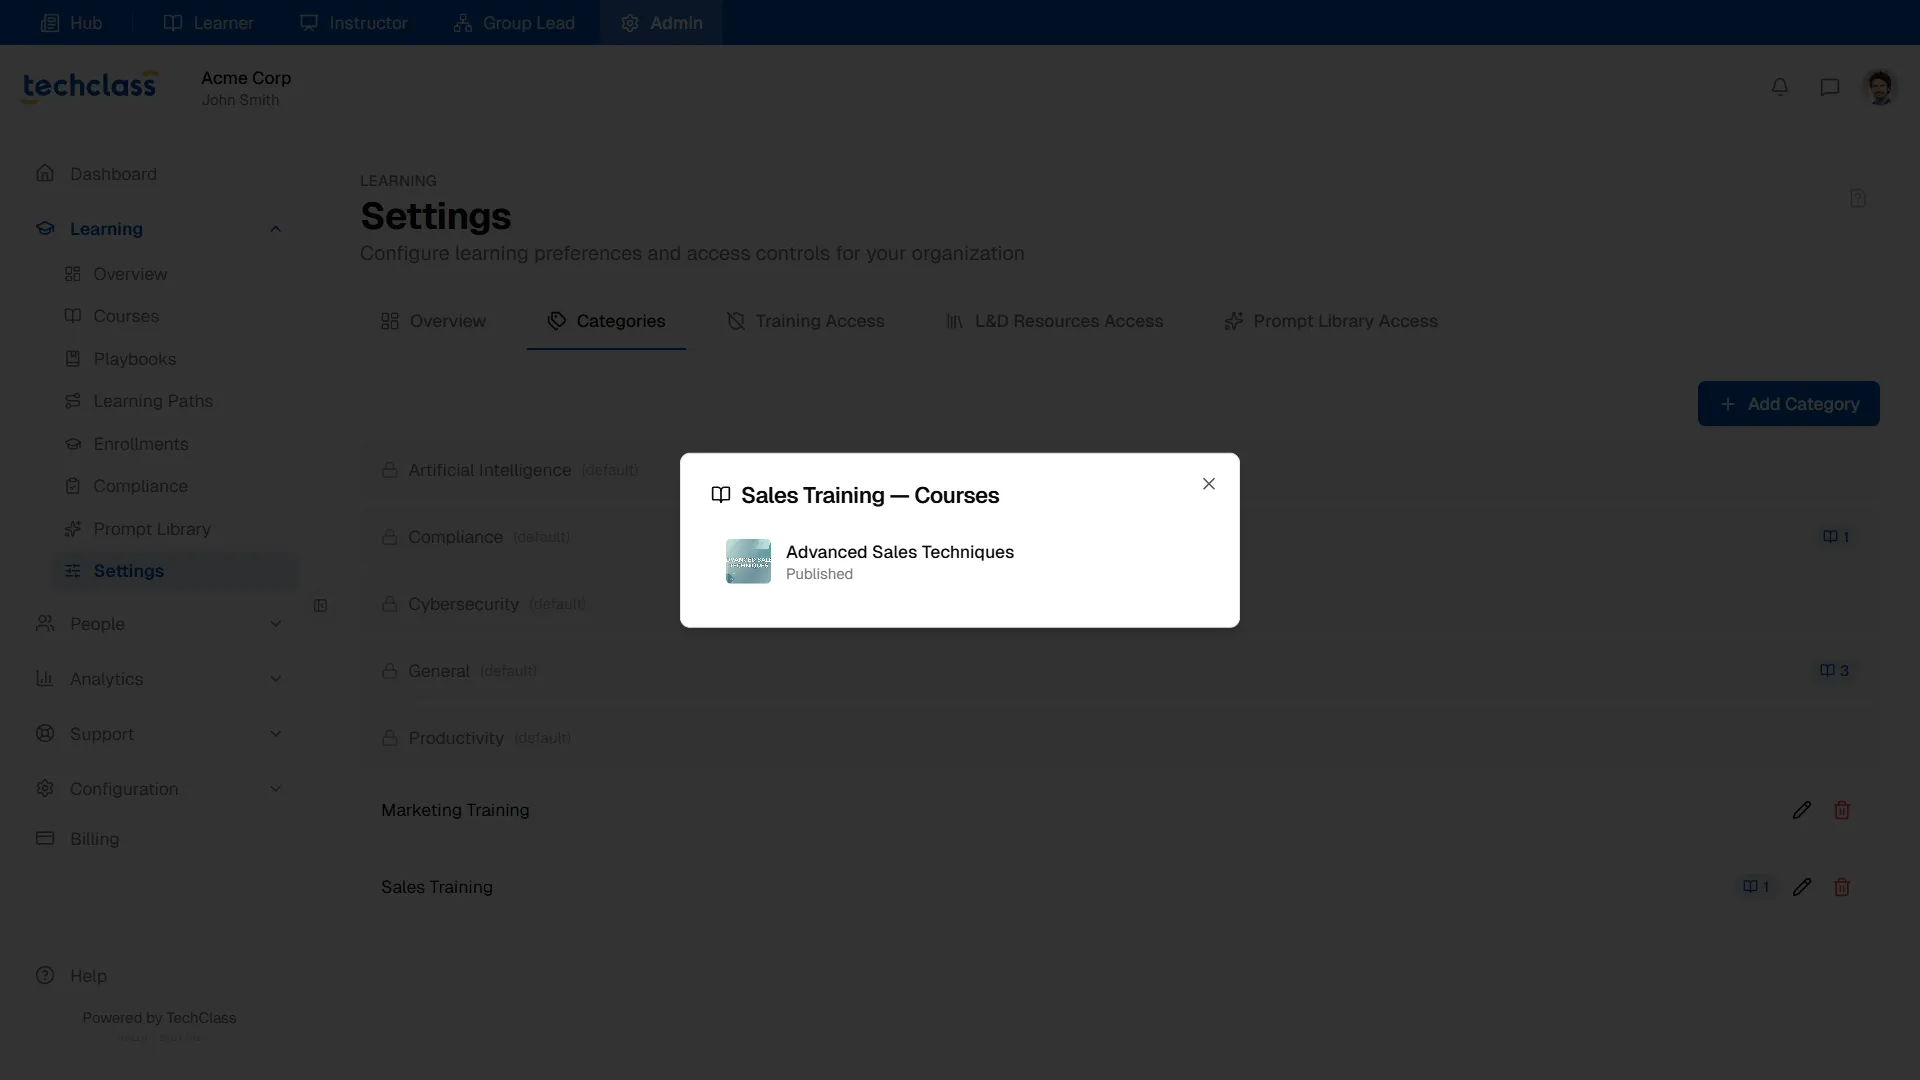The width and height of the screenshot is (1920, 1080).
Task: Open Learning Paths in the sidebar
Action: click(153, 401)
